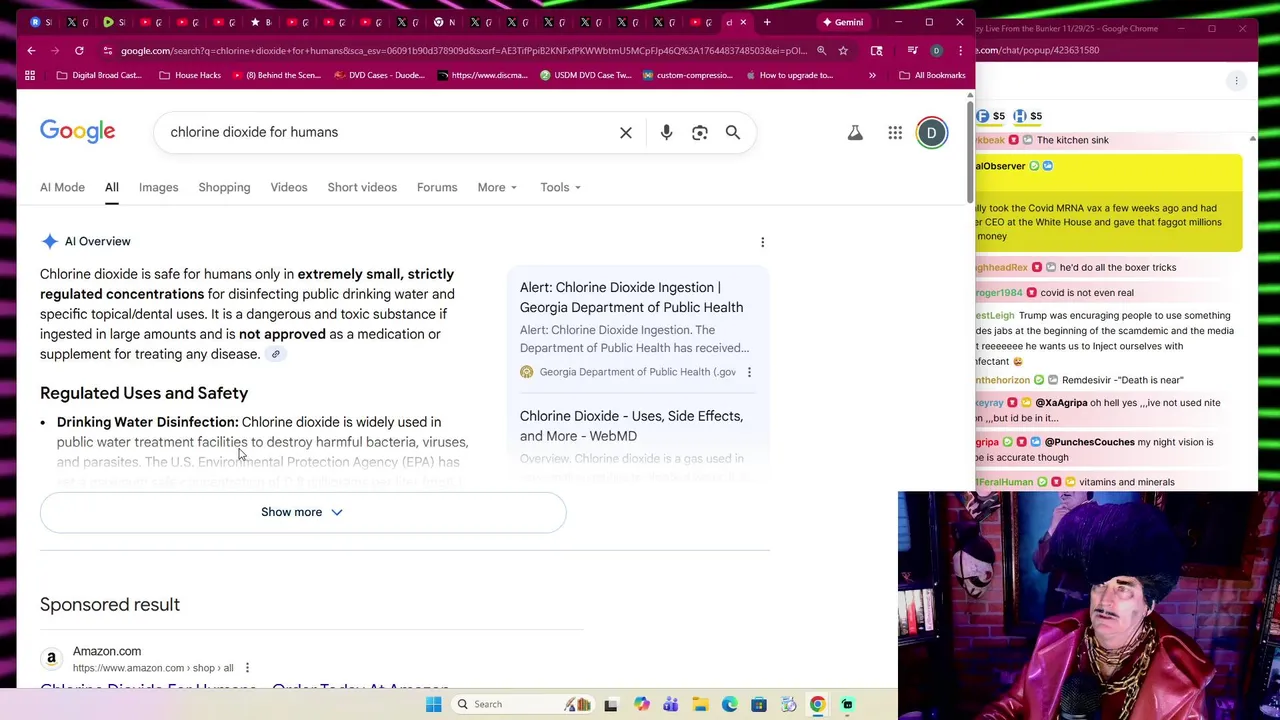Open Digital Broad Cast bookmark folder
1280x720 pixels.
(98, 75)
